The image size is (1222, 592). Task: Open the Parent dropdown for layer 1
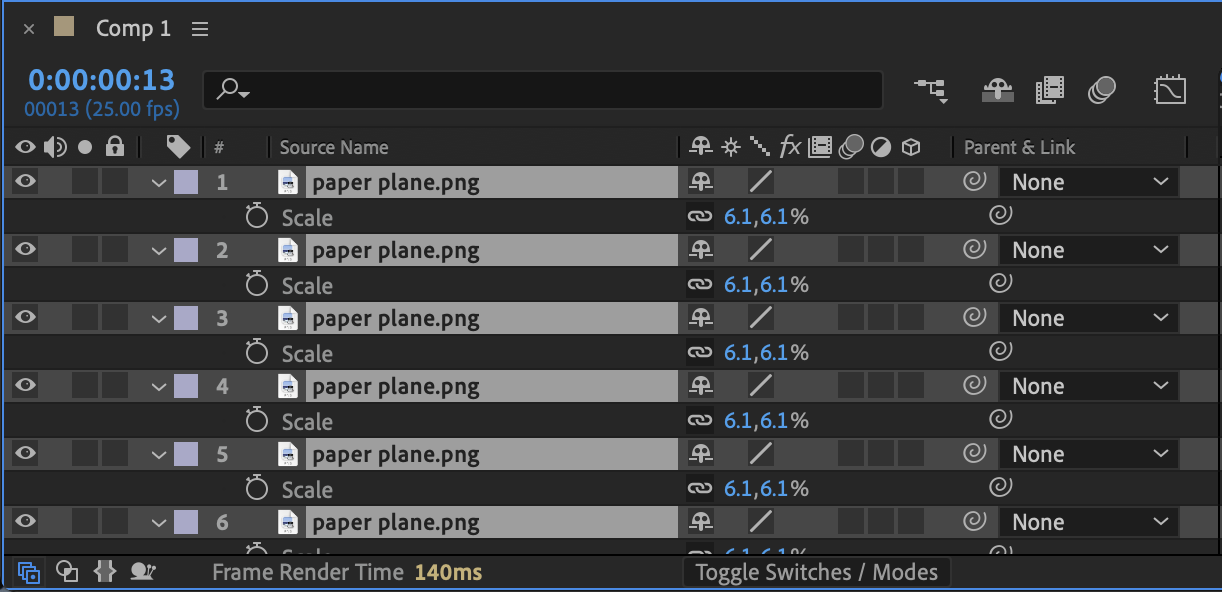click(x=1089, y=182)
